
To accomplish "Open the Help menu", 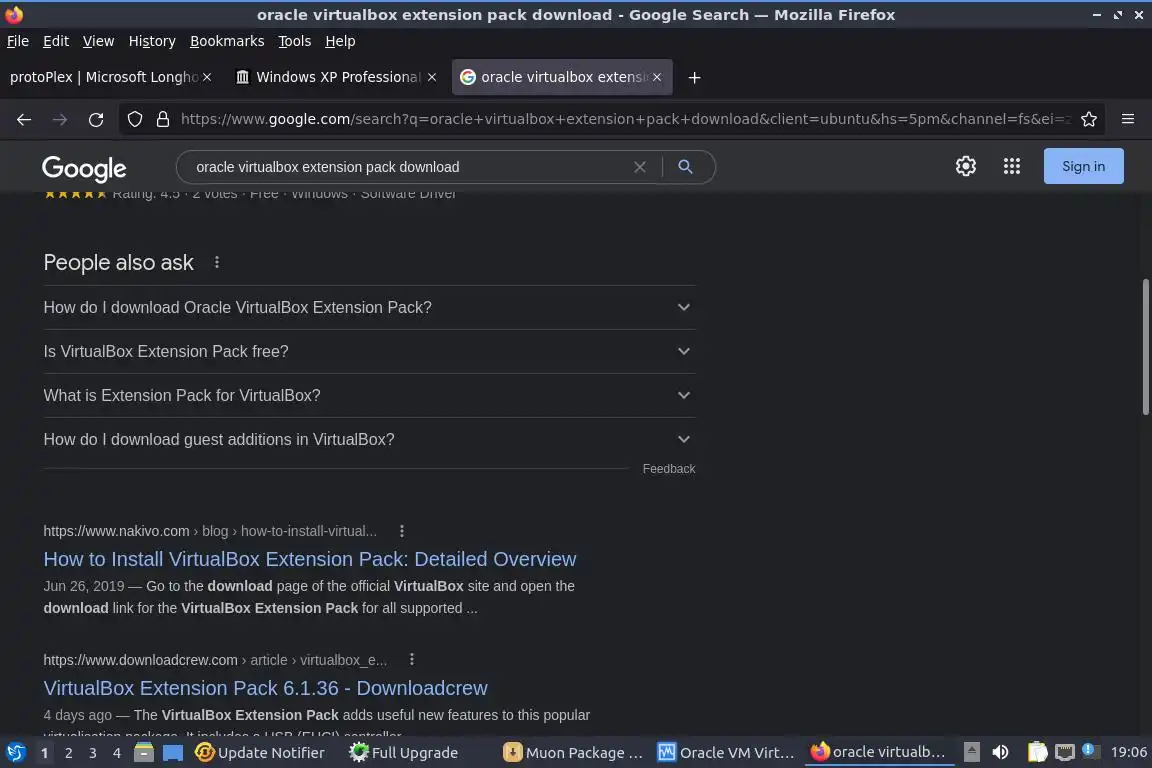I will [x=340, y=41].
